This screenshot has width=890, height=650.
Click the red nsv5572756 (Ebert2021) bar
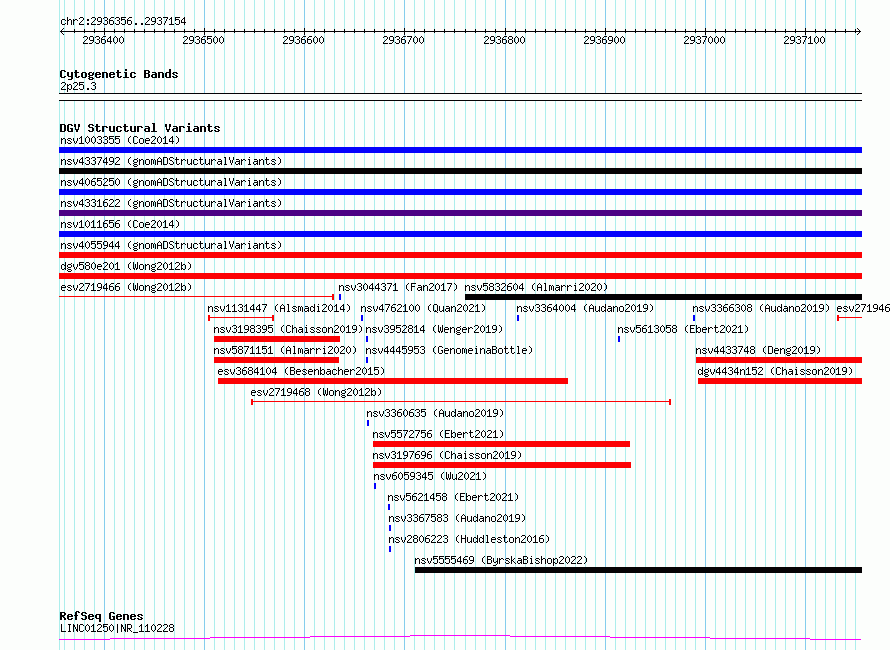[x=501, y=444]
